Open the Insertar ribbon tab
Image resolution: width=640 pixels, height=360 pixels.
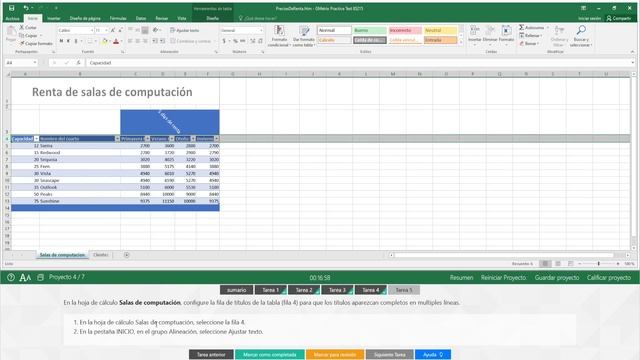pyautogui.click(x=54, y=18)
